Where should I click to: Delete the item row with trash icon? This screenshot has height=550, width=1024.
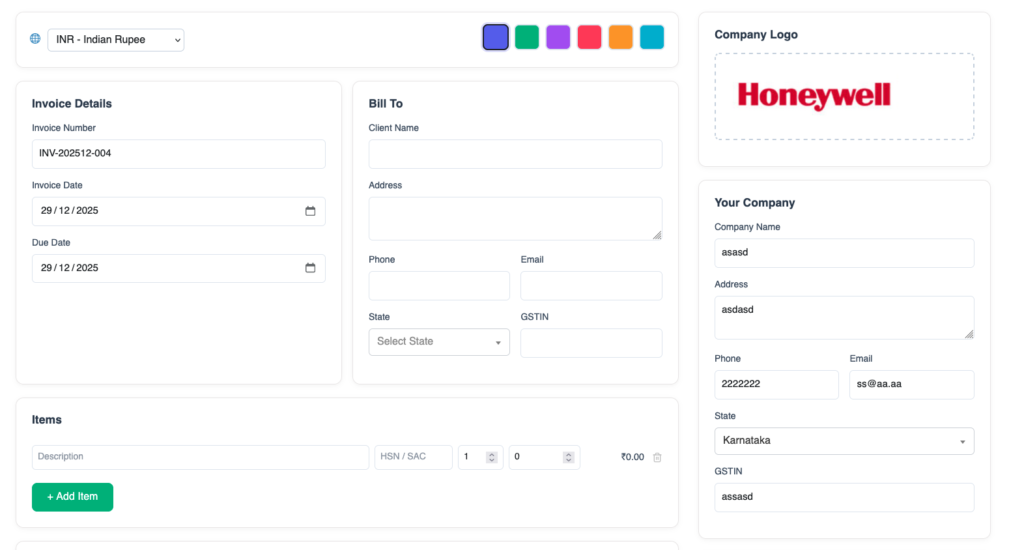[x=657, y=457]
